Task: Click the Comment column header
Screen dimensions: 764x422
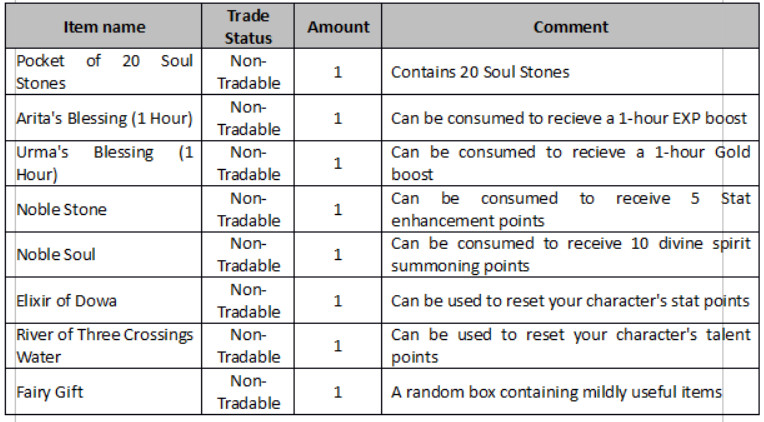Action: point(571,27)
